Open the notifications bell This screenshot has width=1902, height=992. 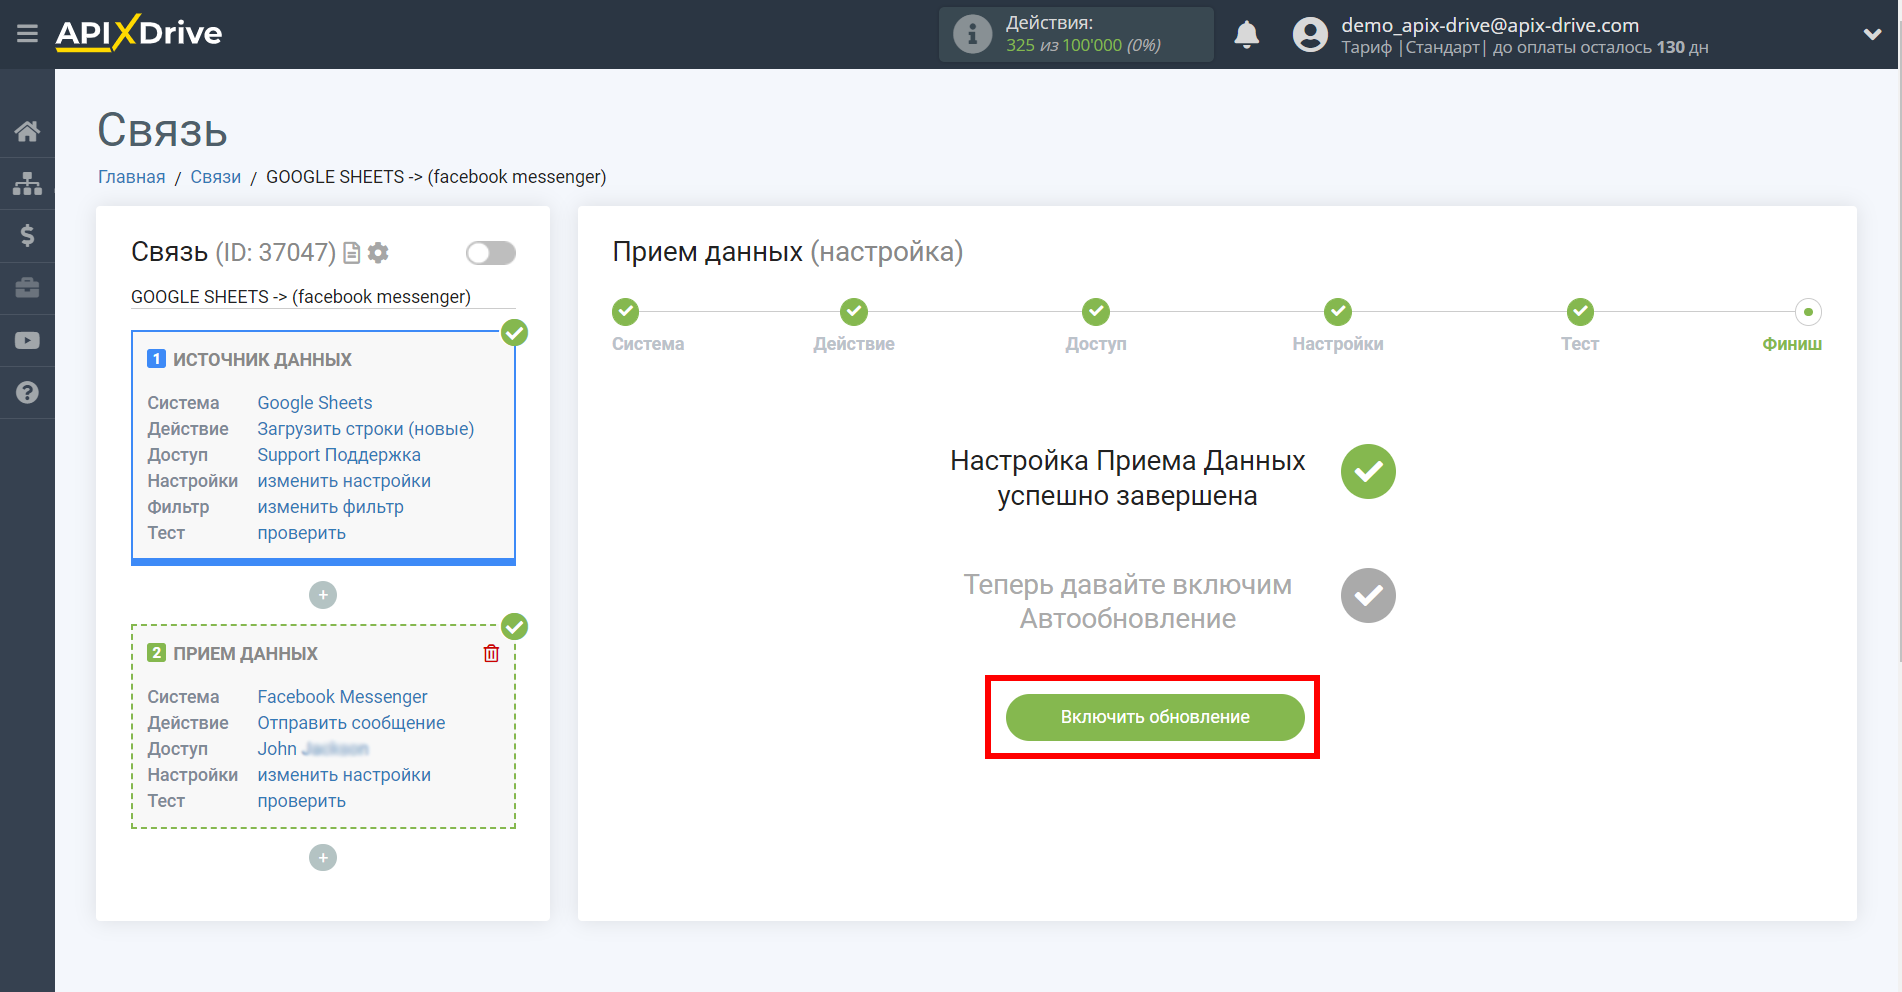click(1246, 35)
